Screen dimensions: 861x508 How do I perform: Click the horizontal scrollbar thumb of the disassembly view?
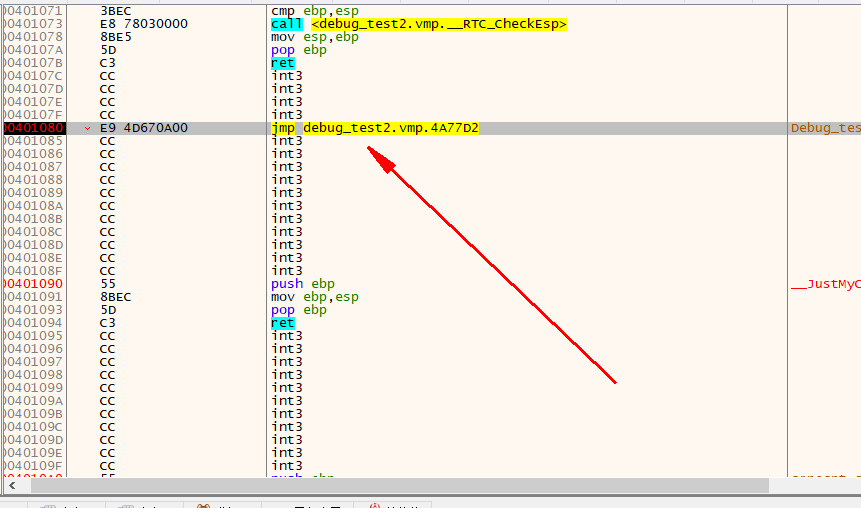[x=400, y=485]
